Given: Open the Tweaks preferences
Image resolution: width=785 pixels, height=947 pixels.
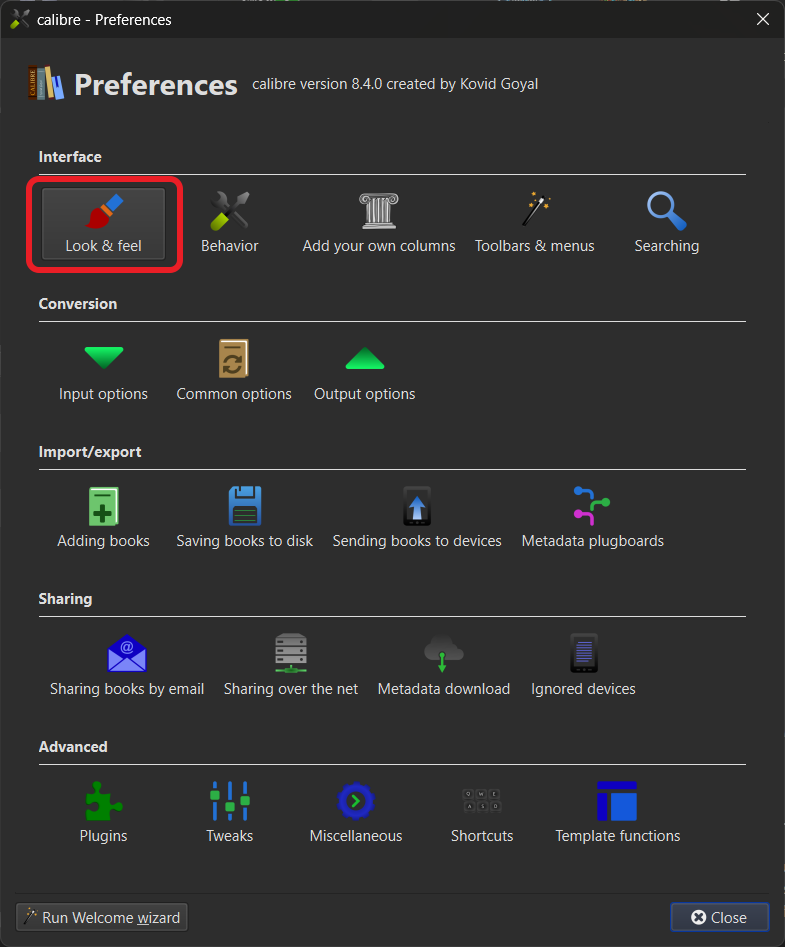Looking at the screenshot, I should (229, 814).
